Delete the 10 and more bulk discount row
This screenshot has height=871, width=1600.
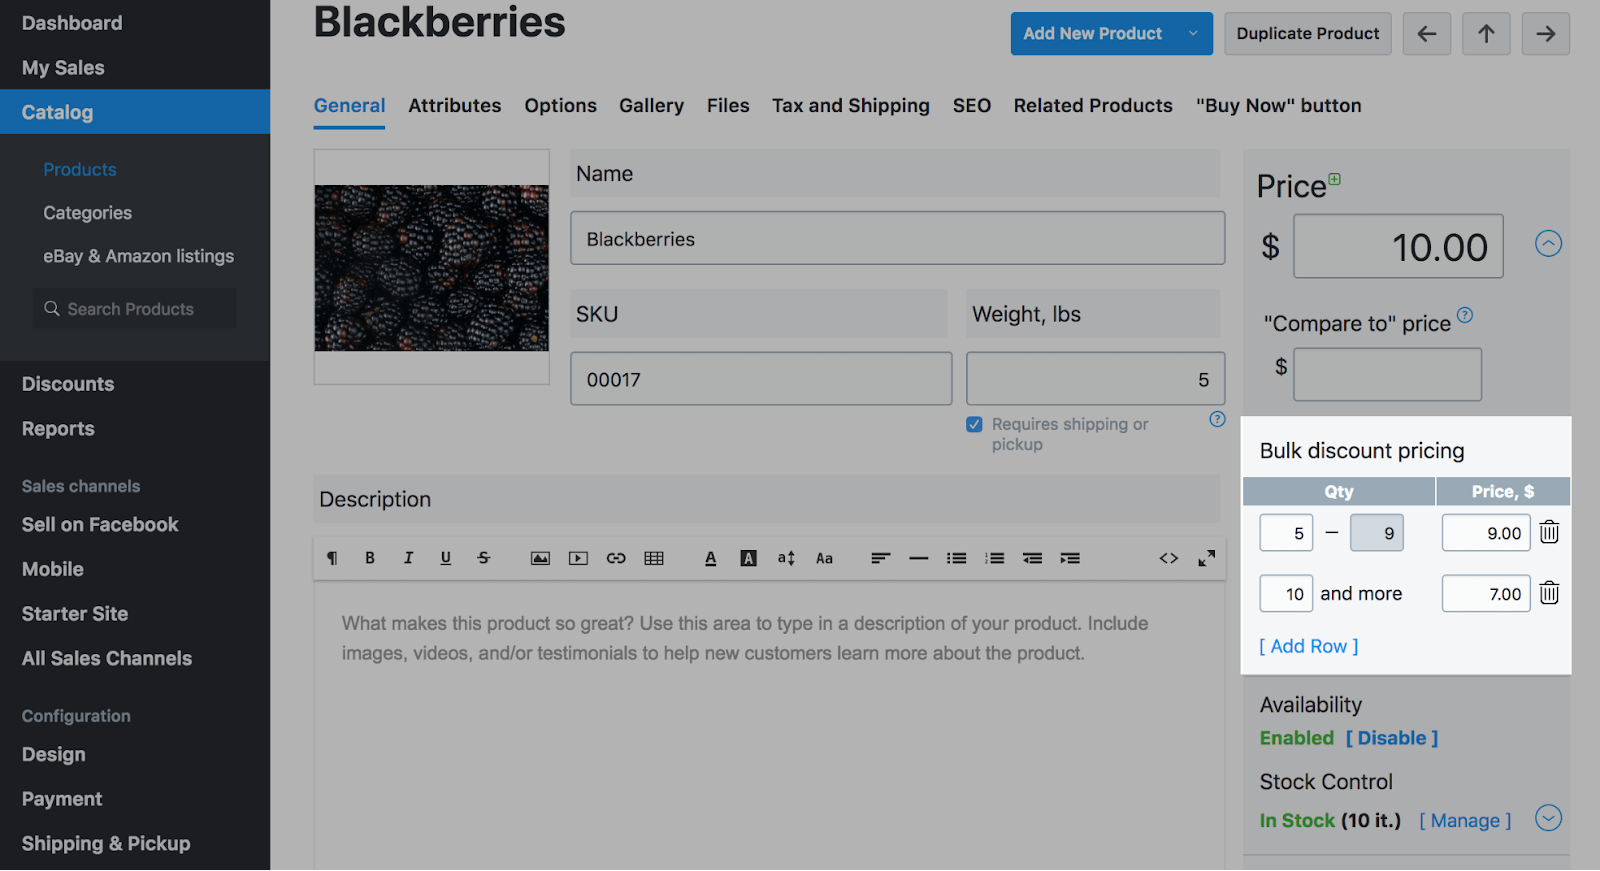click(x=1549, y=594)
